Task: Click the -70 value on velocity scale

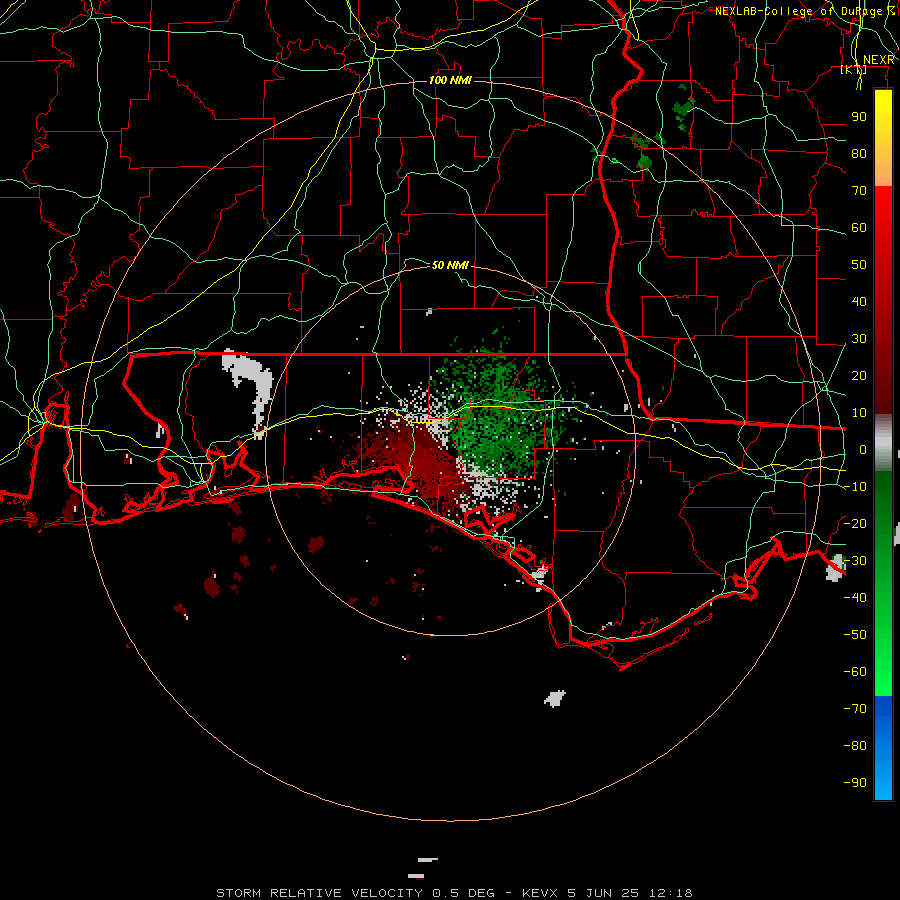Action: coord(855,708)
